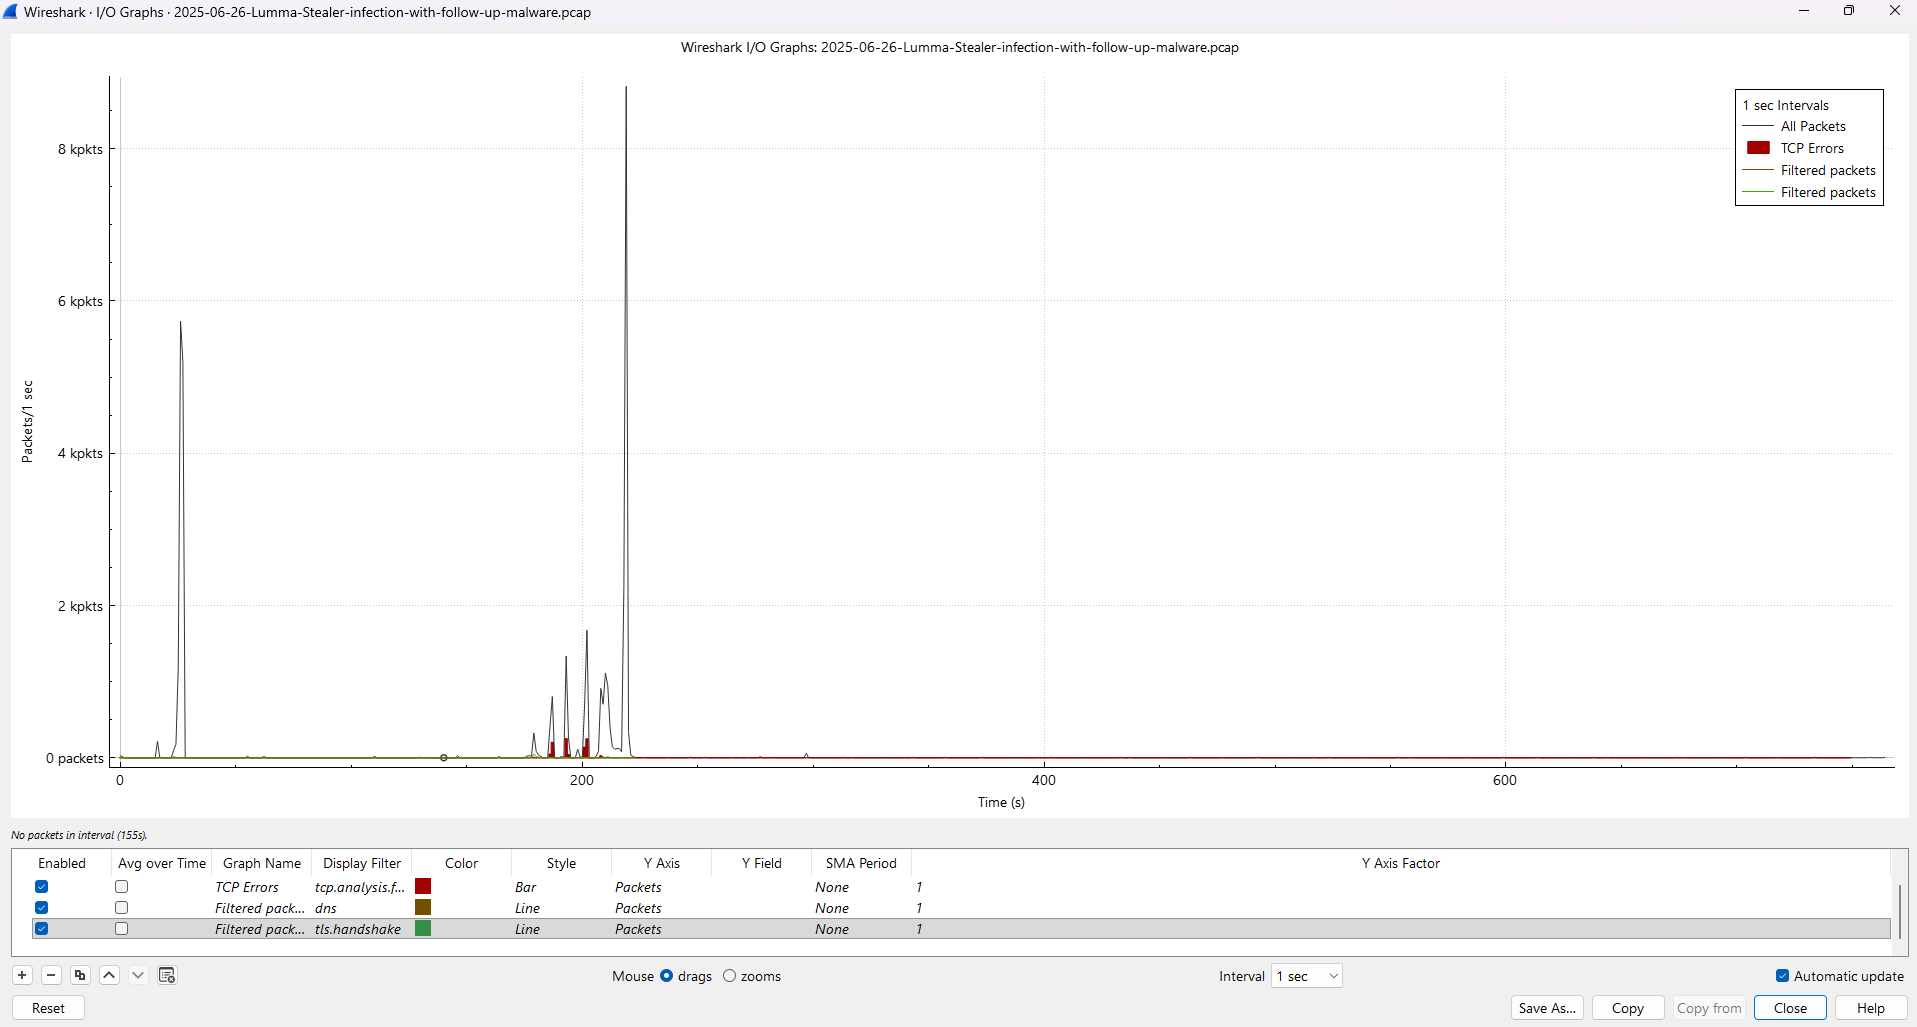Click the 'No packets in interval (155s)' status hint
The height and width of the screenshot is (1027, 1917).
(79, 835)
